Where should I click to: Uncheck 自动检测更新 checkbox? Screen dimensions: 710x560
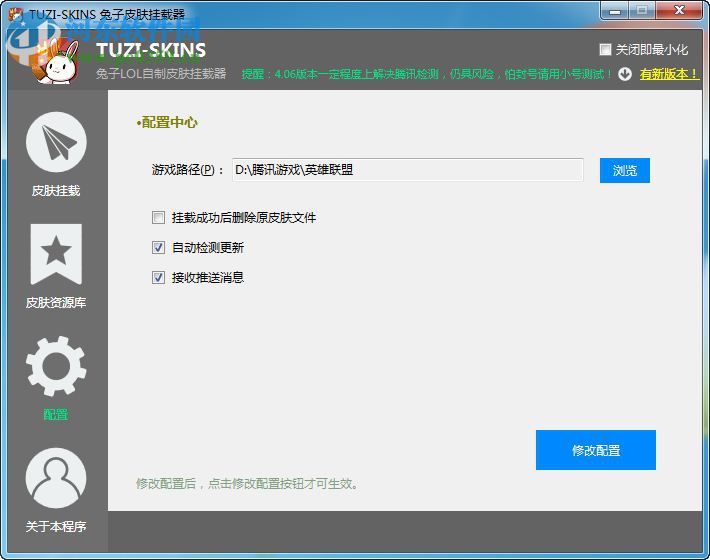tap(158, 248)
